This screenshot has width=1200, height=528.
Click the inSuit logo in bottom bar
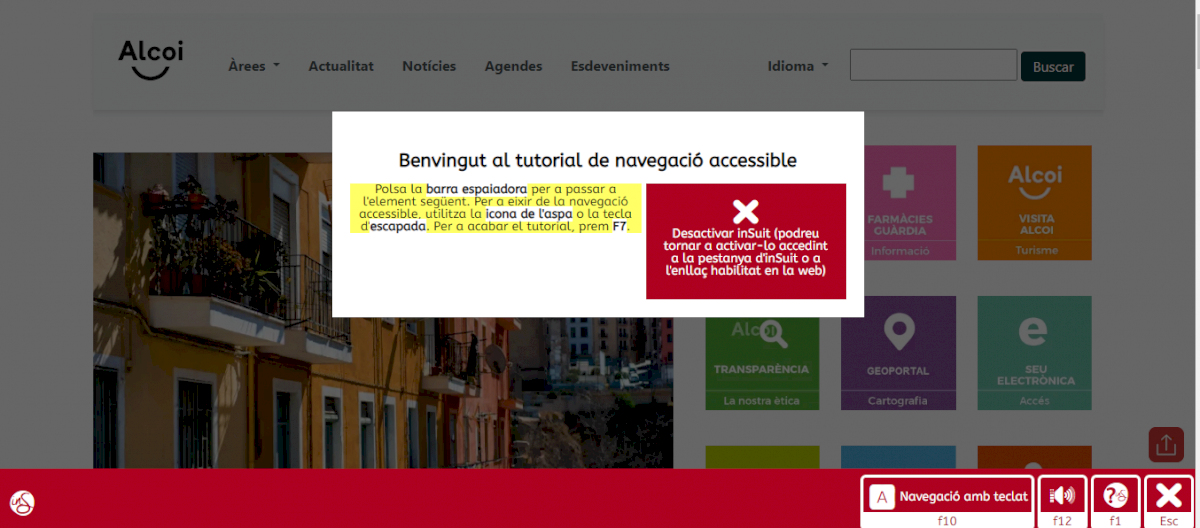tap(22, 502)
